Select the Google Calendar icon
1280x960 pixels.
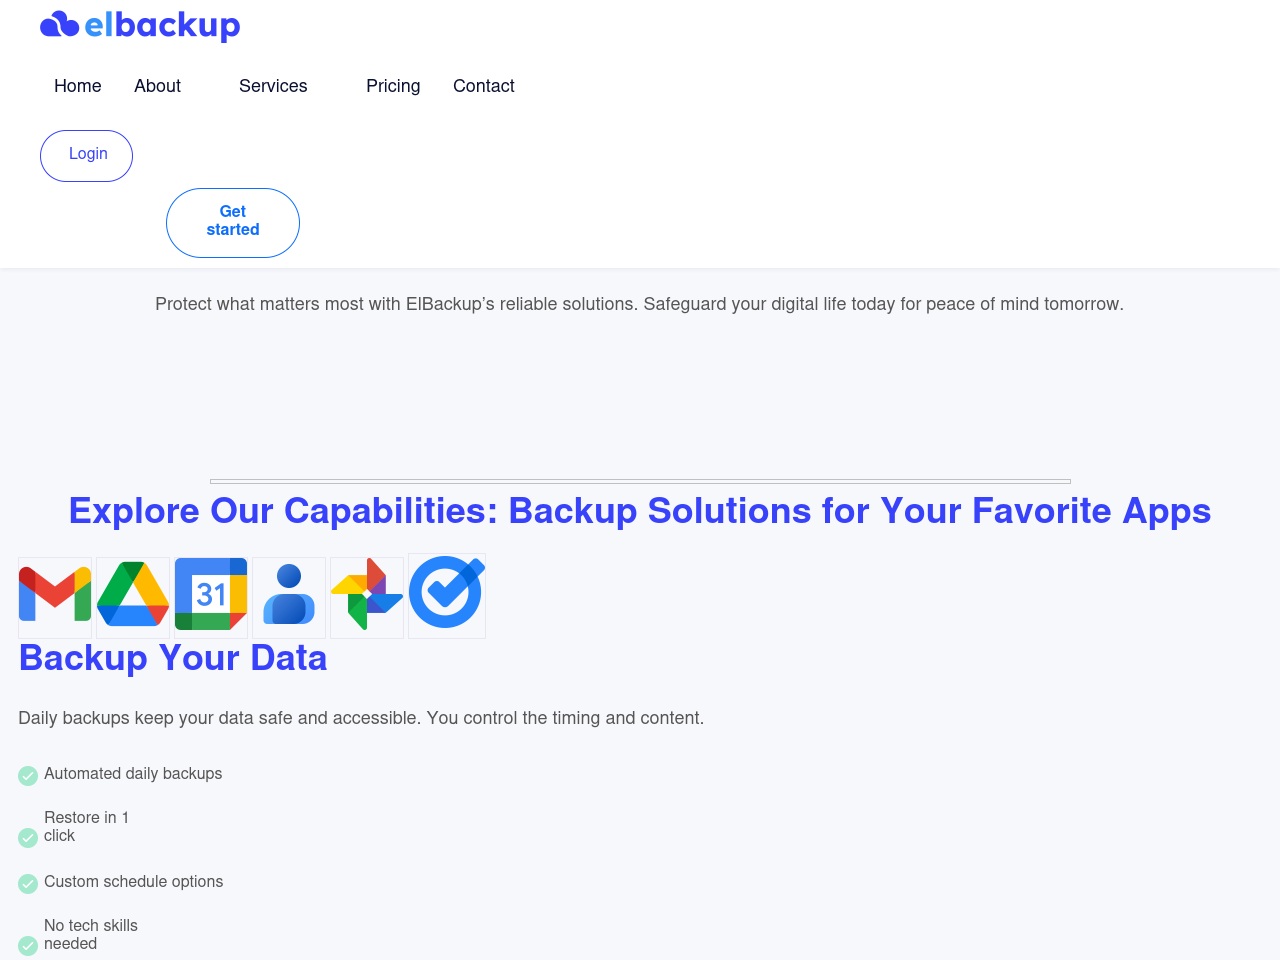click(x=211, y=597)
